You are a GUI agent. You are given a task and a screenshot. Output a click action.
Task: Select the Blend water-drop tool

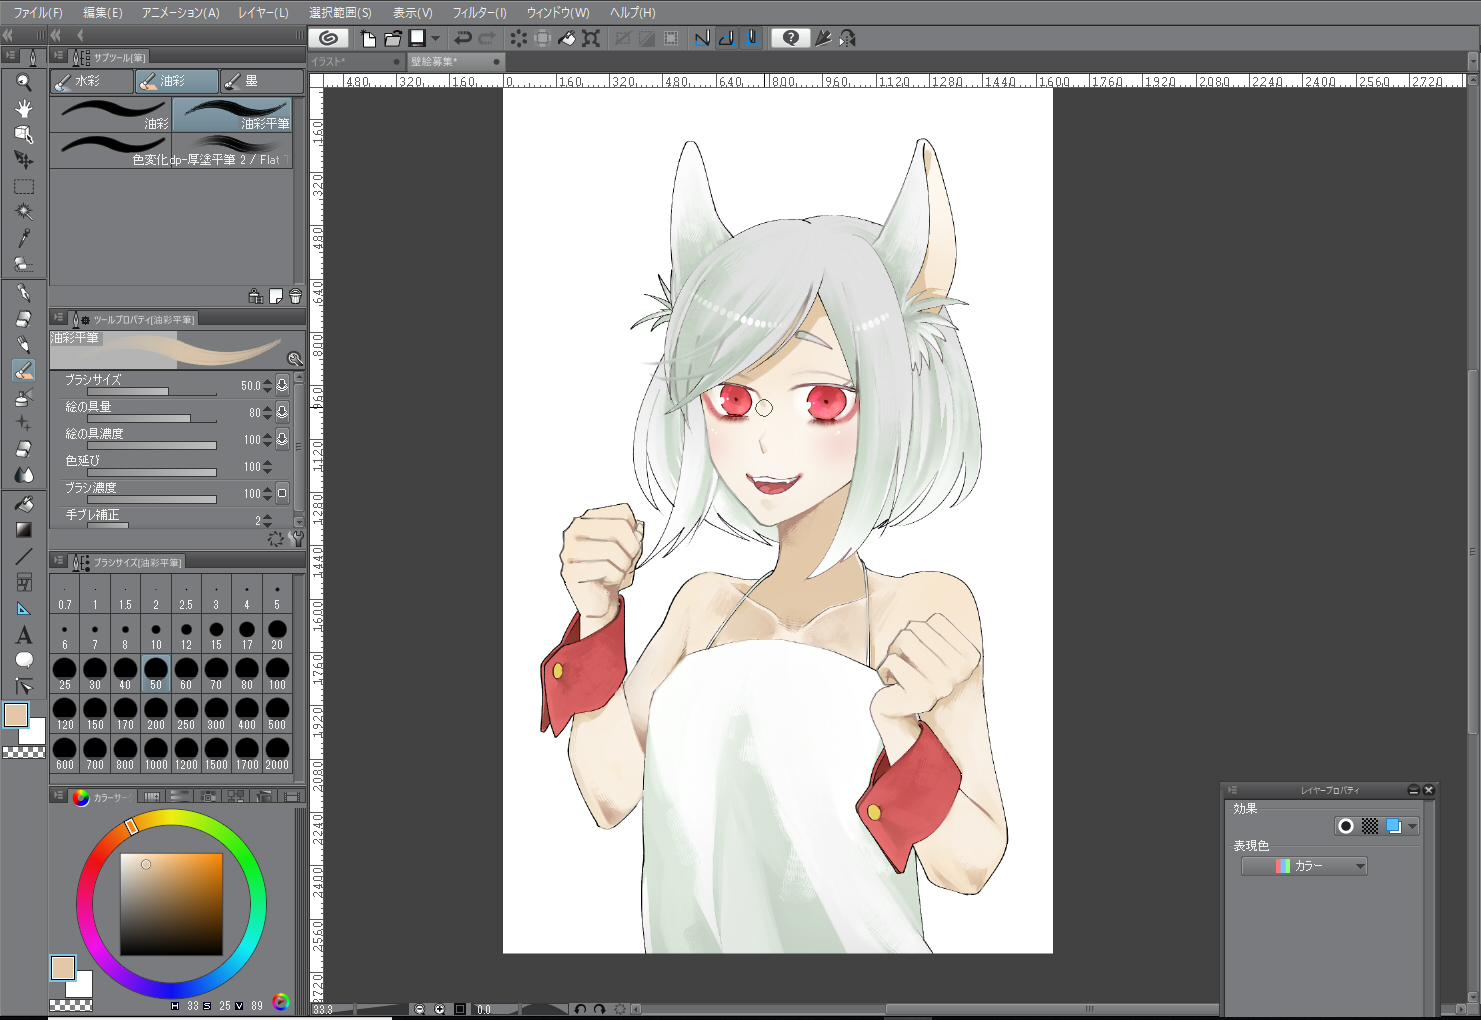(x=24, y=475)
